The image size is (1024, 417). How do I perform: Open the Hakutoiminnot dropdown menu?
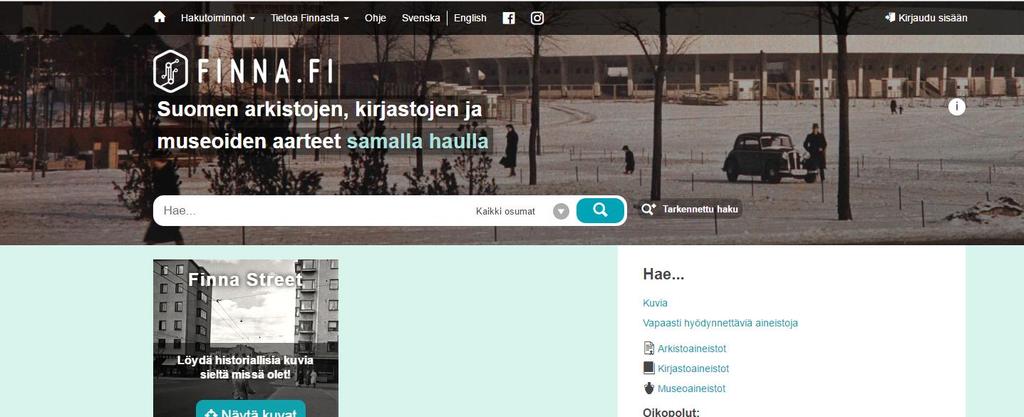[x=218, y=18]
